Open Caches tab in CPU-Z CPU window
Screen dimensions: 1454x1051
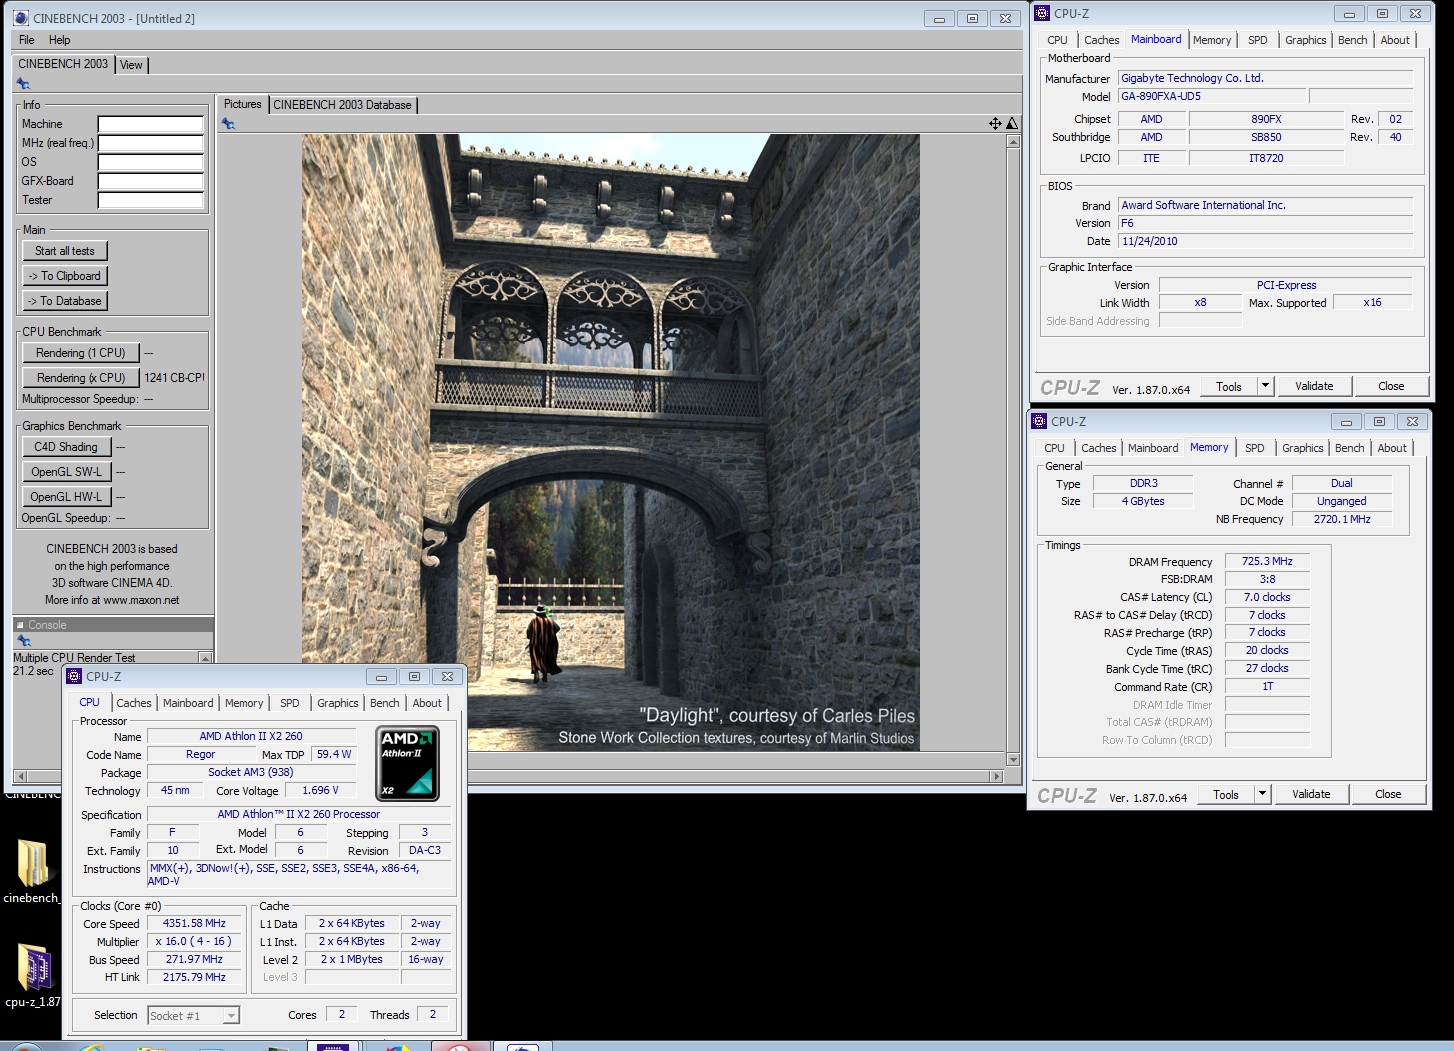[134, 703]
